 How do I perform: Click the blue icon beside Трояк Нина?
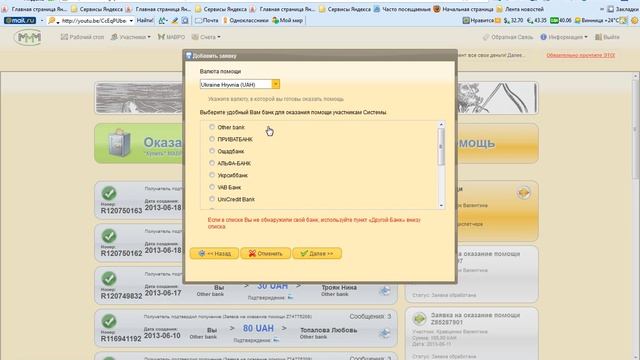point(384,291)
